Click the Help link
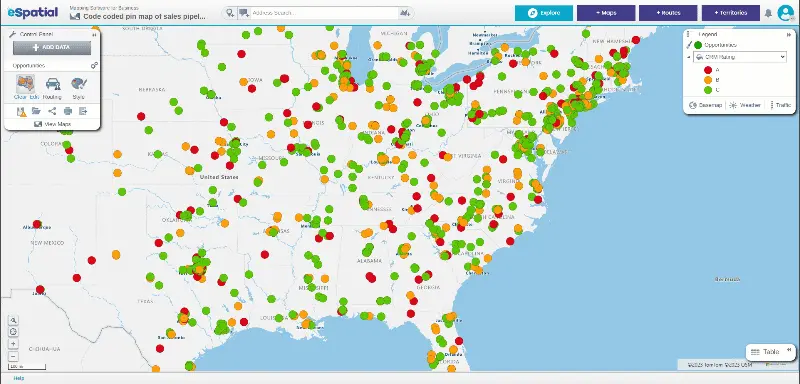 pos(19,378)
